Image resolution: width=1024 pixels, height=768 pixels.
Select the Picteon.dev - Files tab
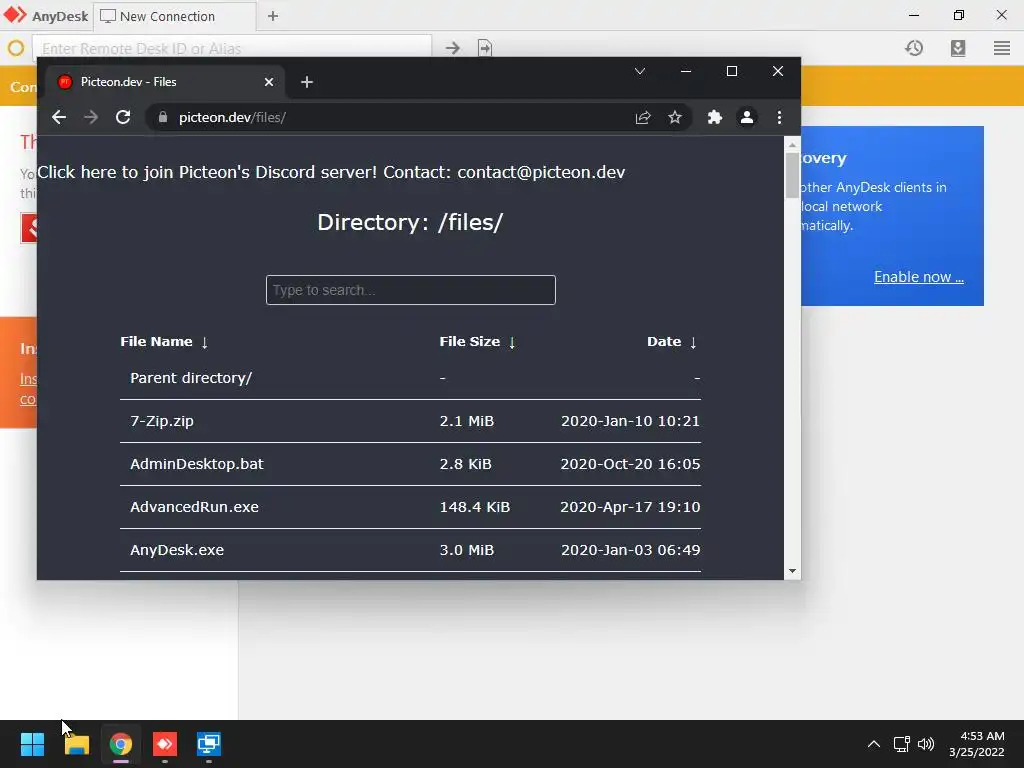click(x=165, y=82)
